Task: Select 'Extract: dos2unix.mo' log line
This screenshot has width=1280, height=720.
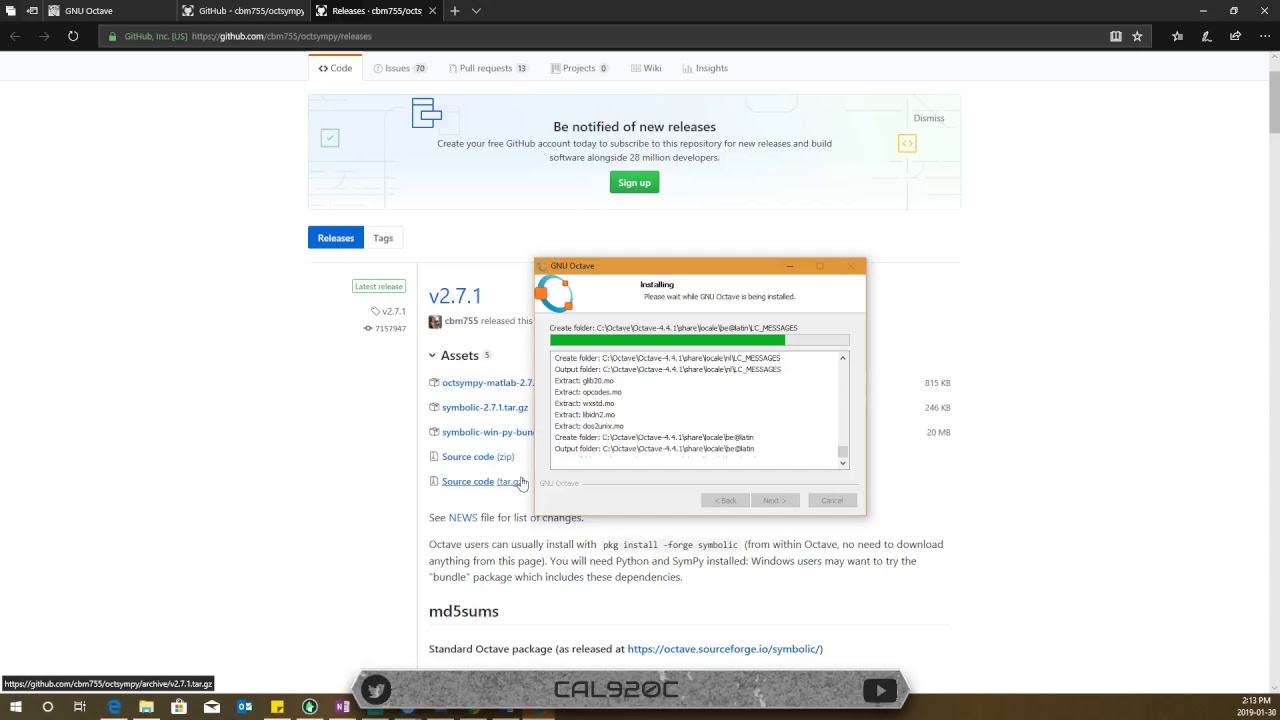Action: tap(589, 426)
